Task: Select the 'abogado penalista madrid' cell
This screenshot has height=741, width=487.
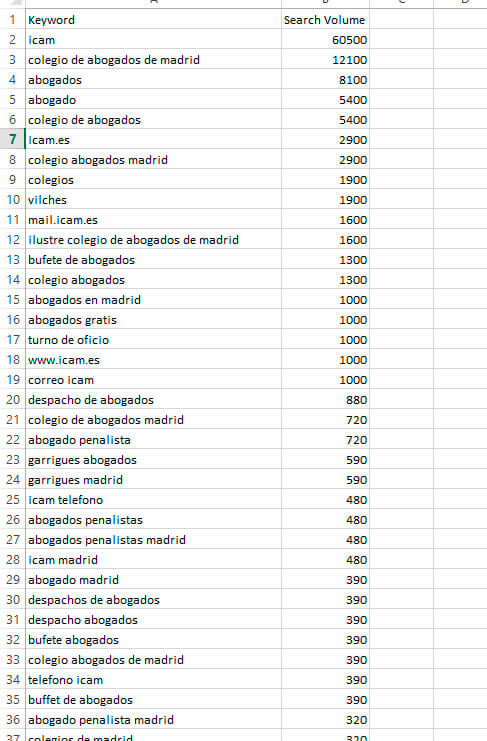Action: (153, 720)
